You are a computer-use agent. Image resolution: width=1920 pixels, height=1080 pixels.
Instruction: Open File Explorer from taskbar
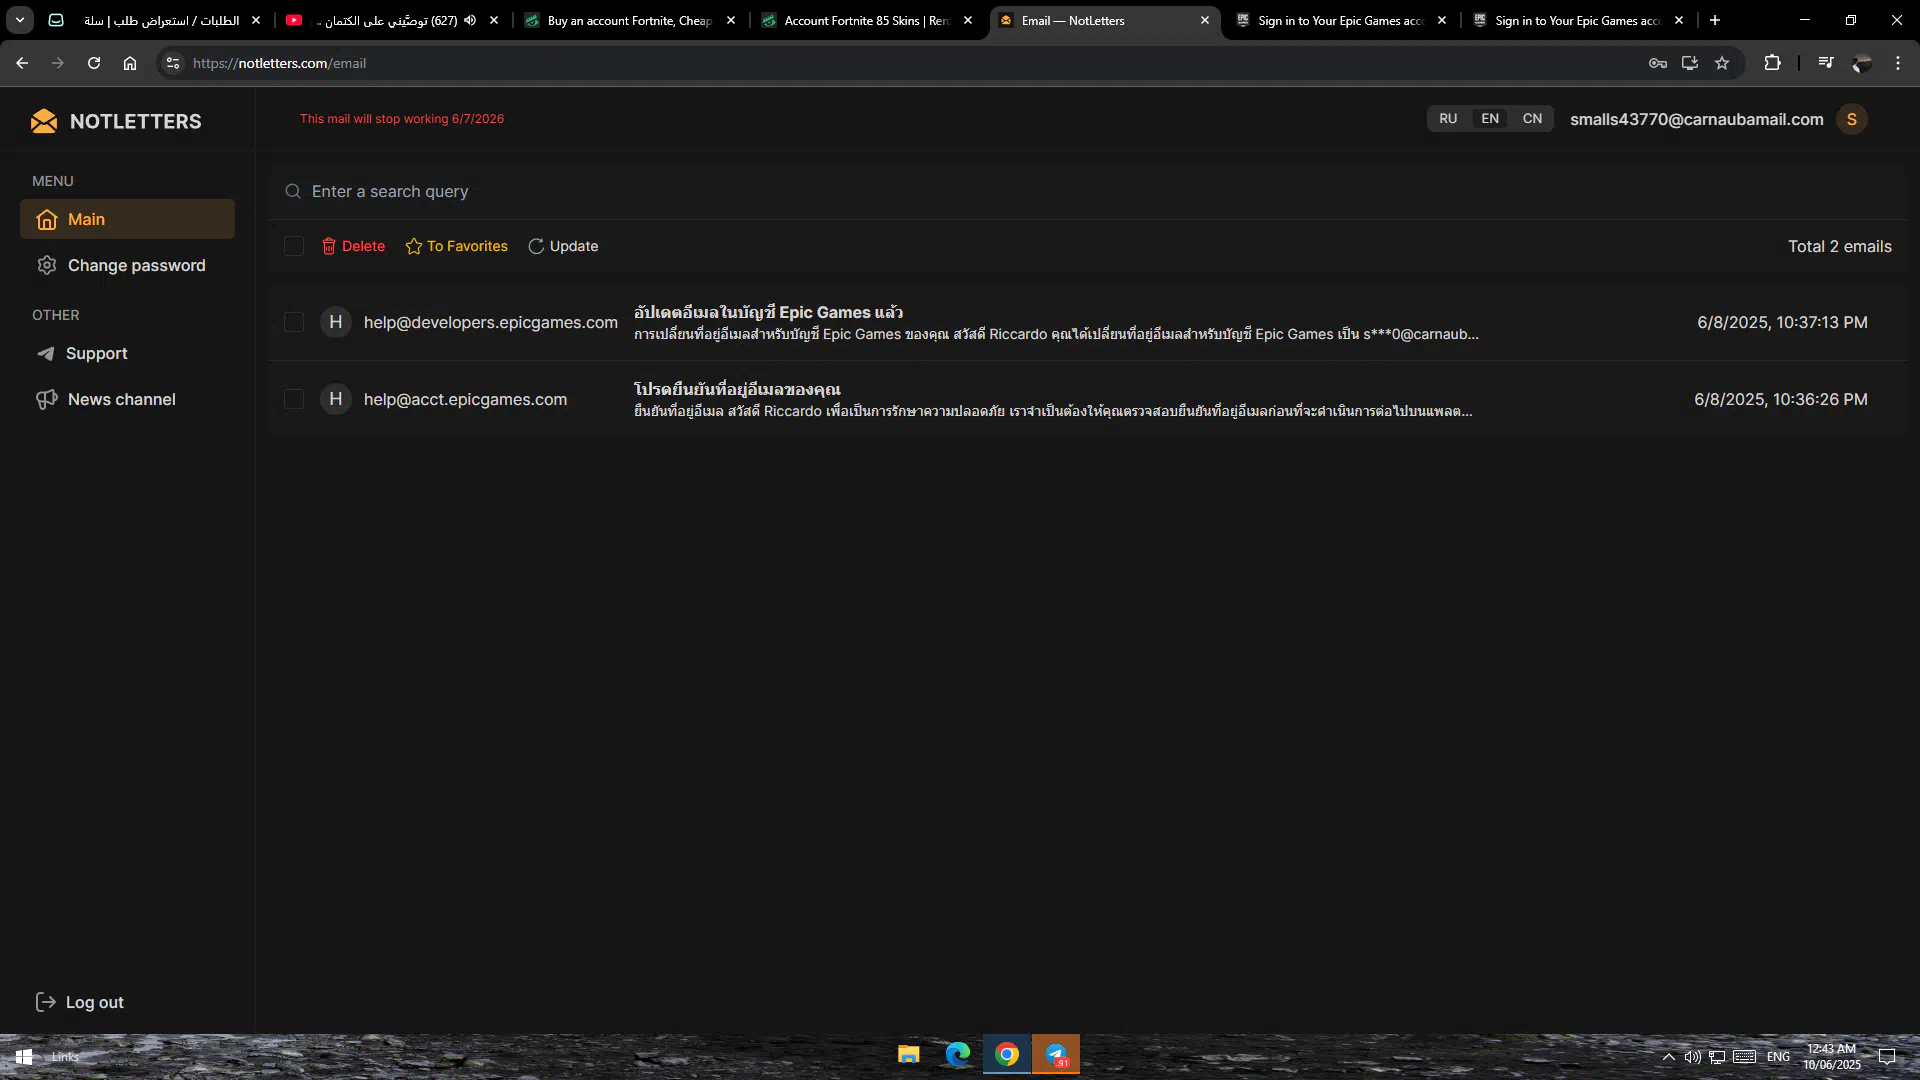[908, 1055]
